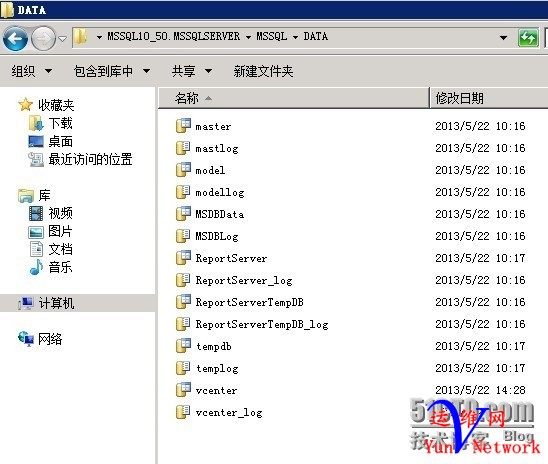This screenshot has height=464, width=548.
Task: Click 新建文件夹 button
Action: click(263, 71)
